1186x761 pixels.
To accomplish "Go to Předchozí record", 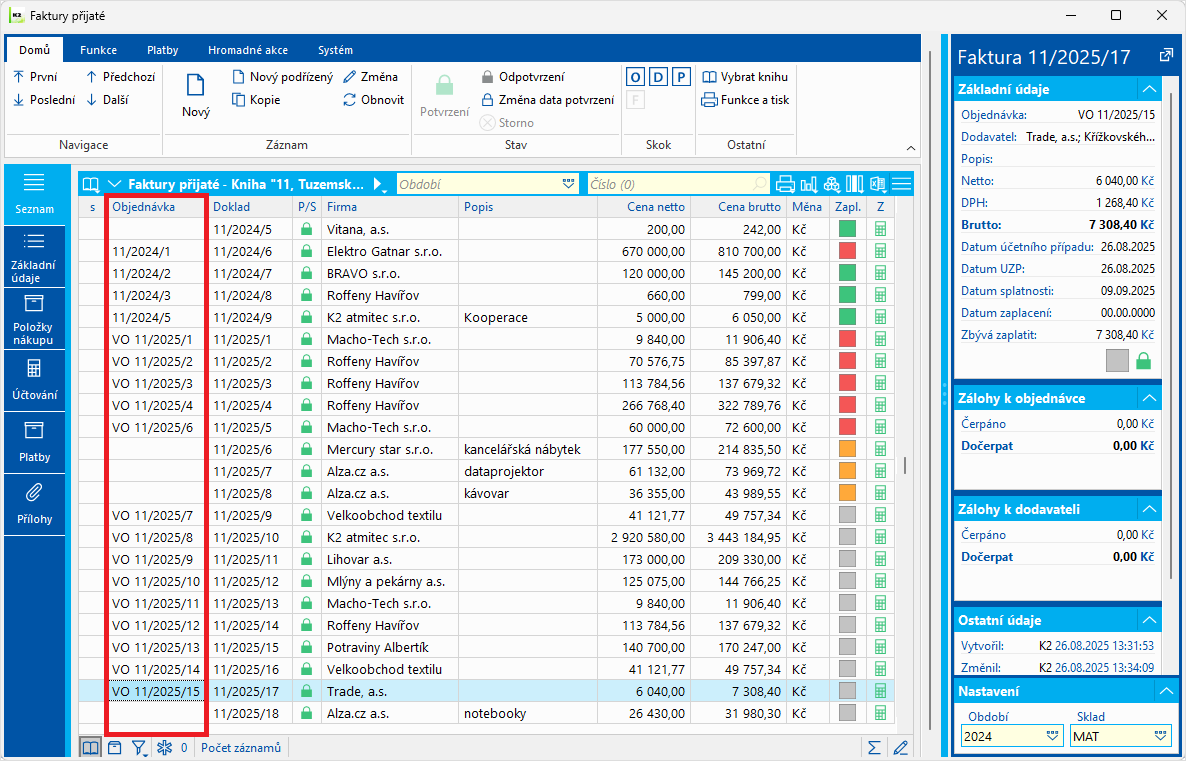I will [120, 76].
